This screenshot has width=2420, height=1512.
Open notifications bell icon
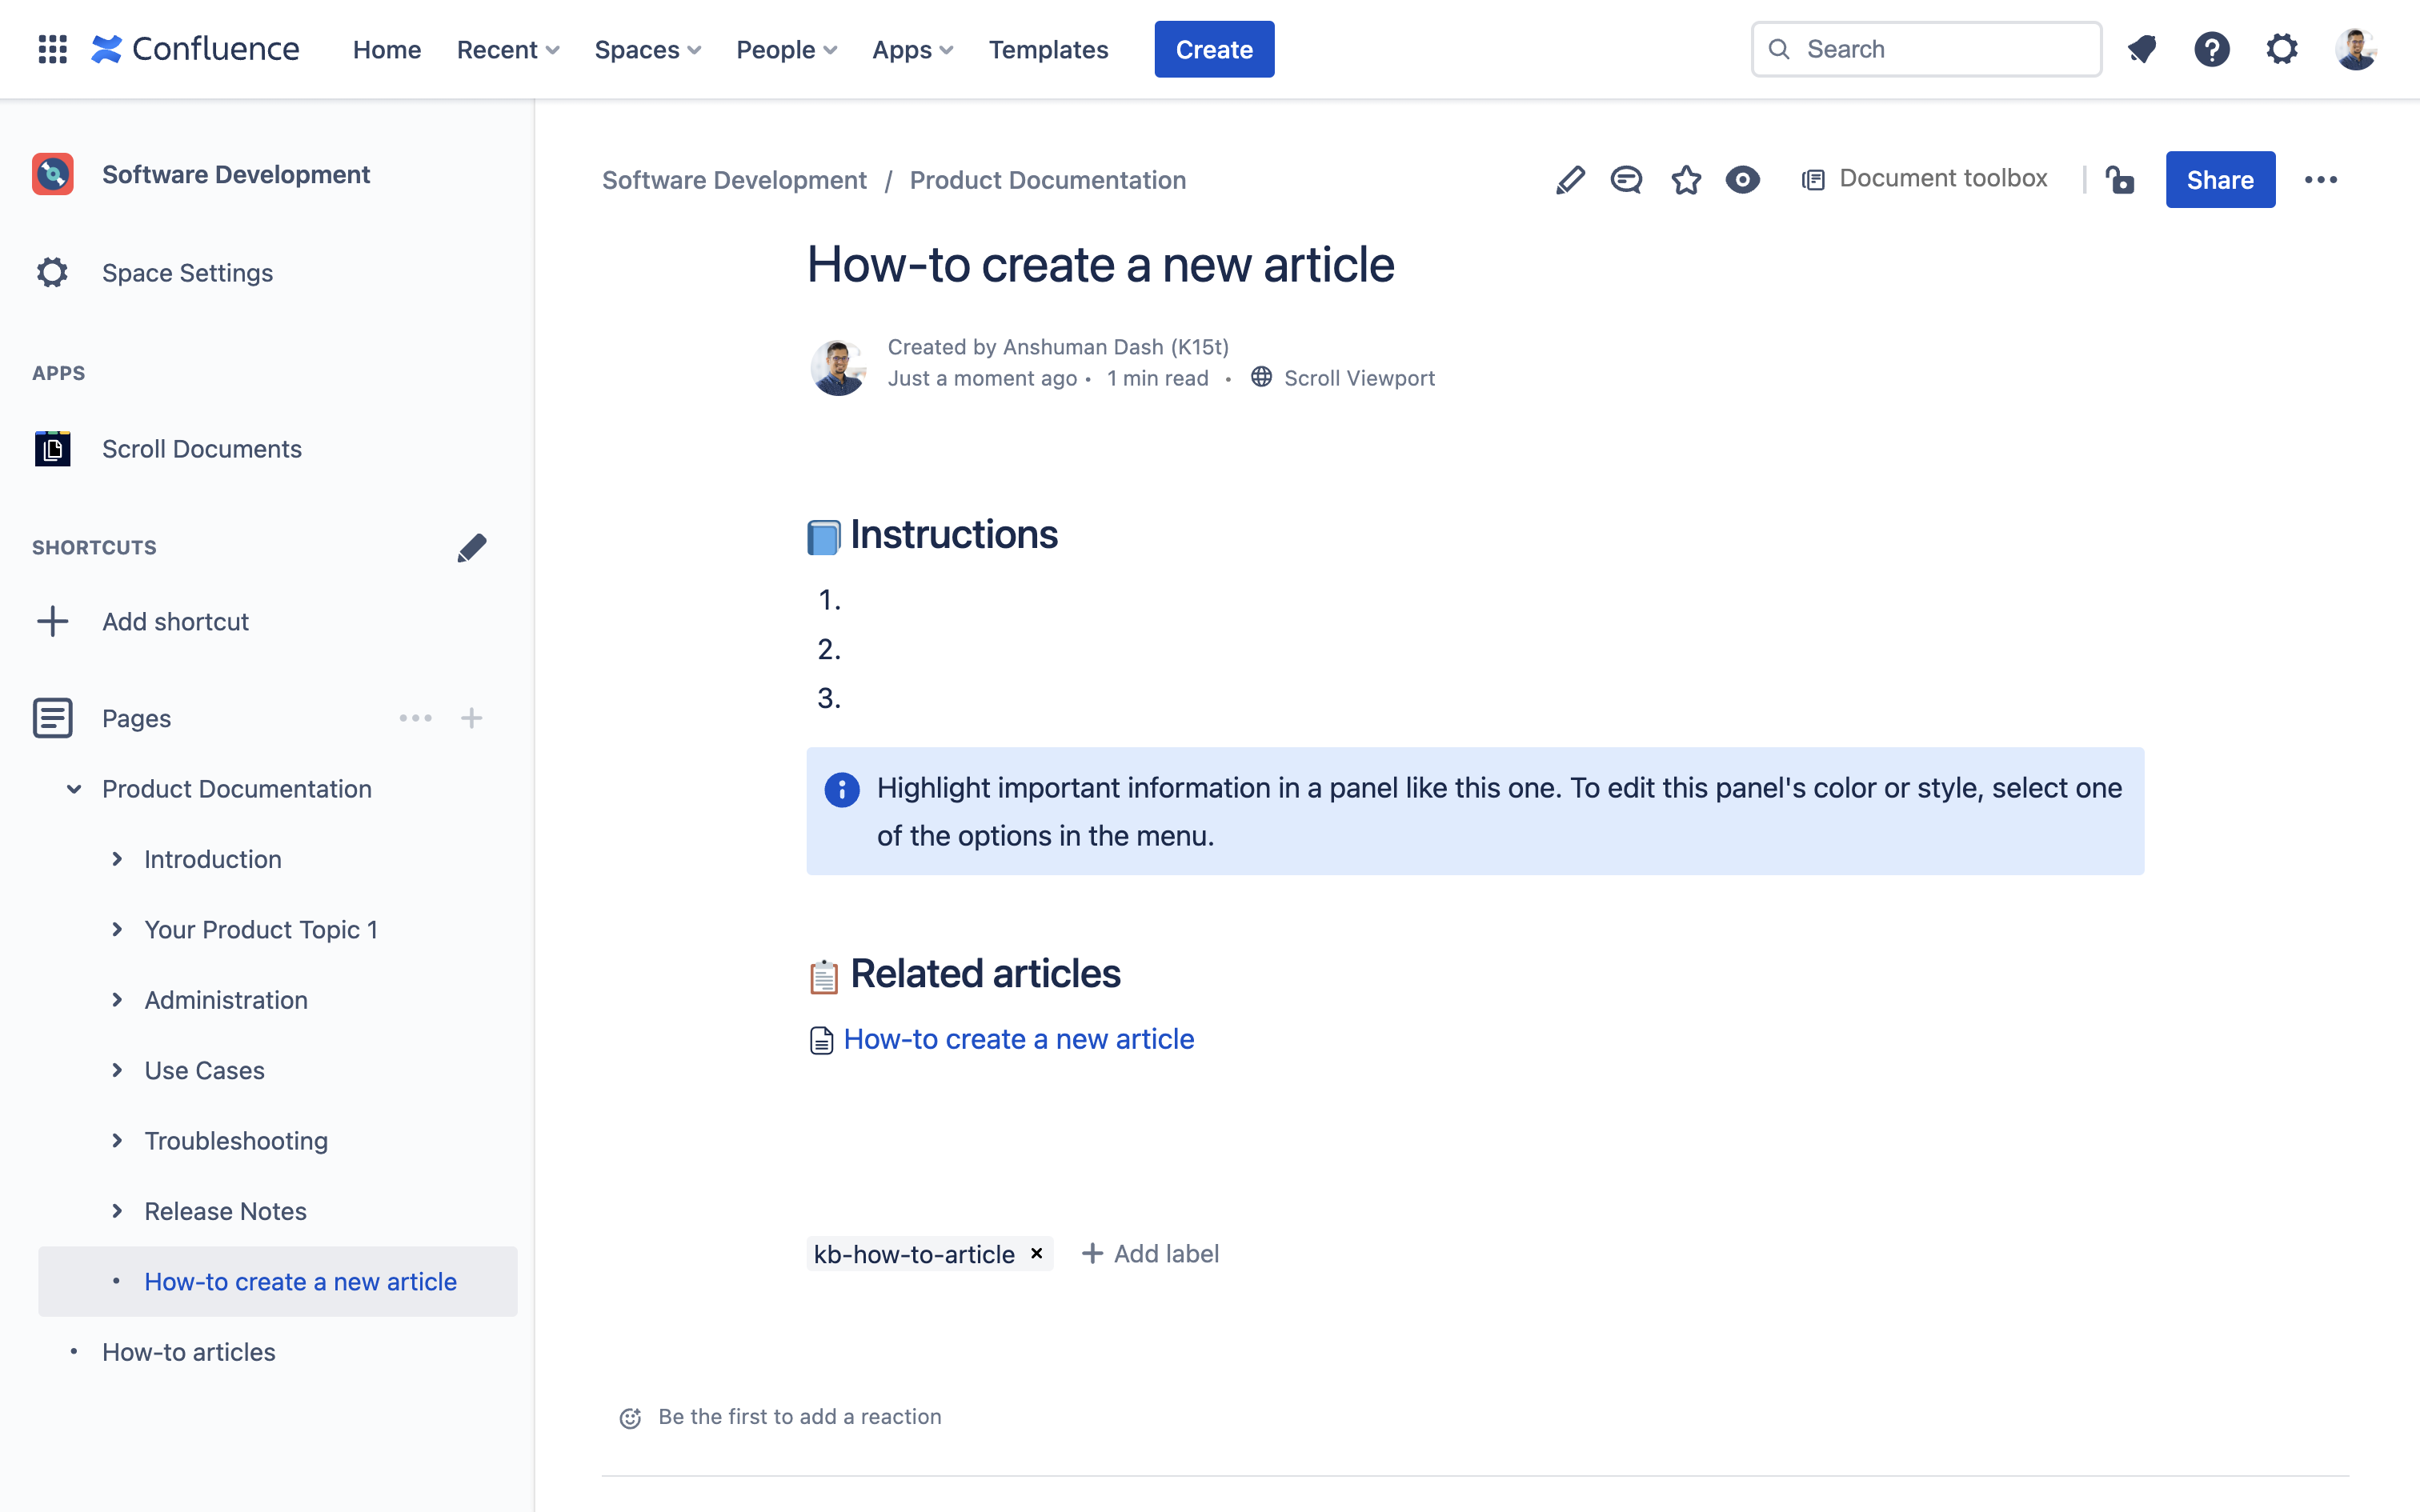(2142, 49)
